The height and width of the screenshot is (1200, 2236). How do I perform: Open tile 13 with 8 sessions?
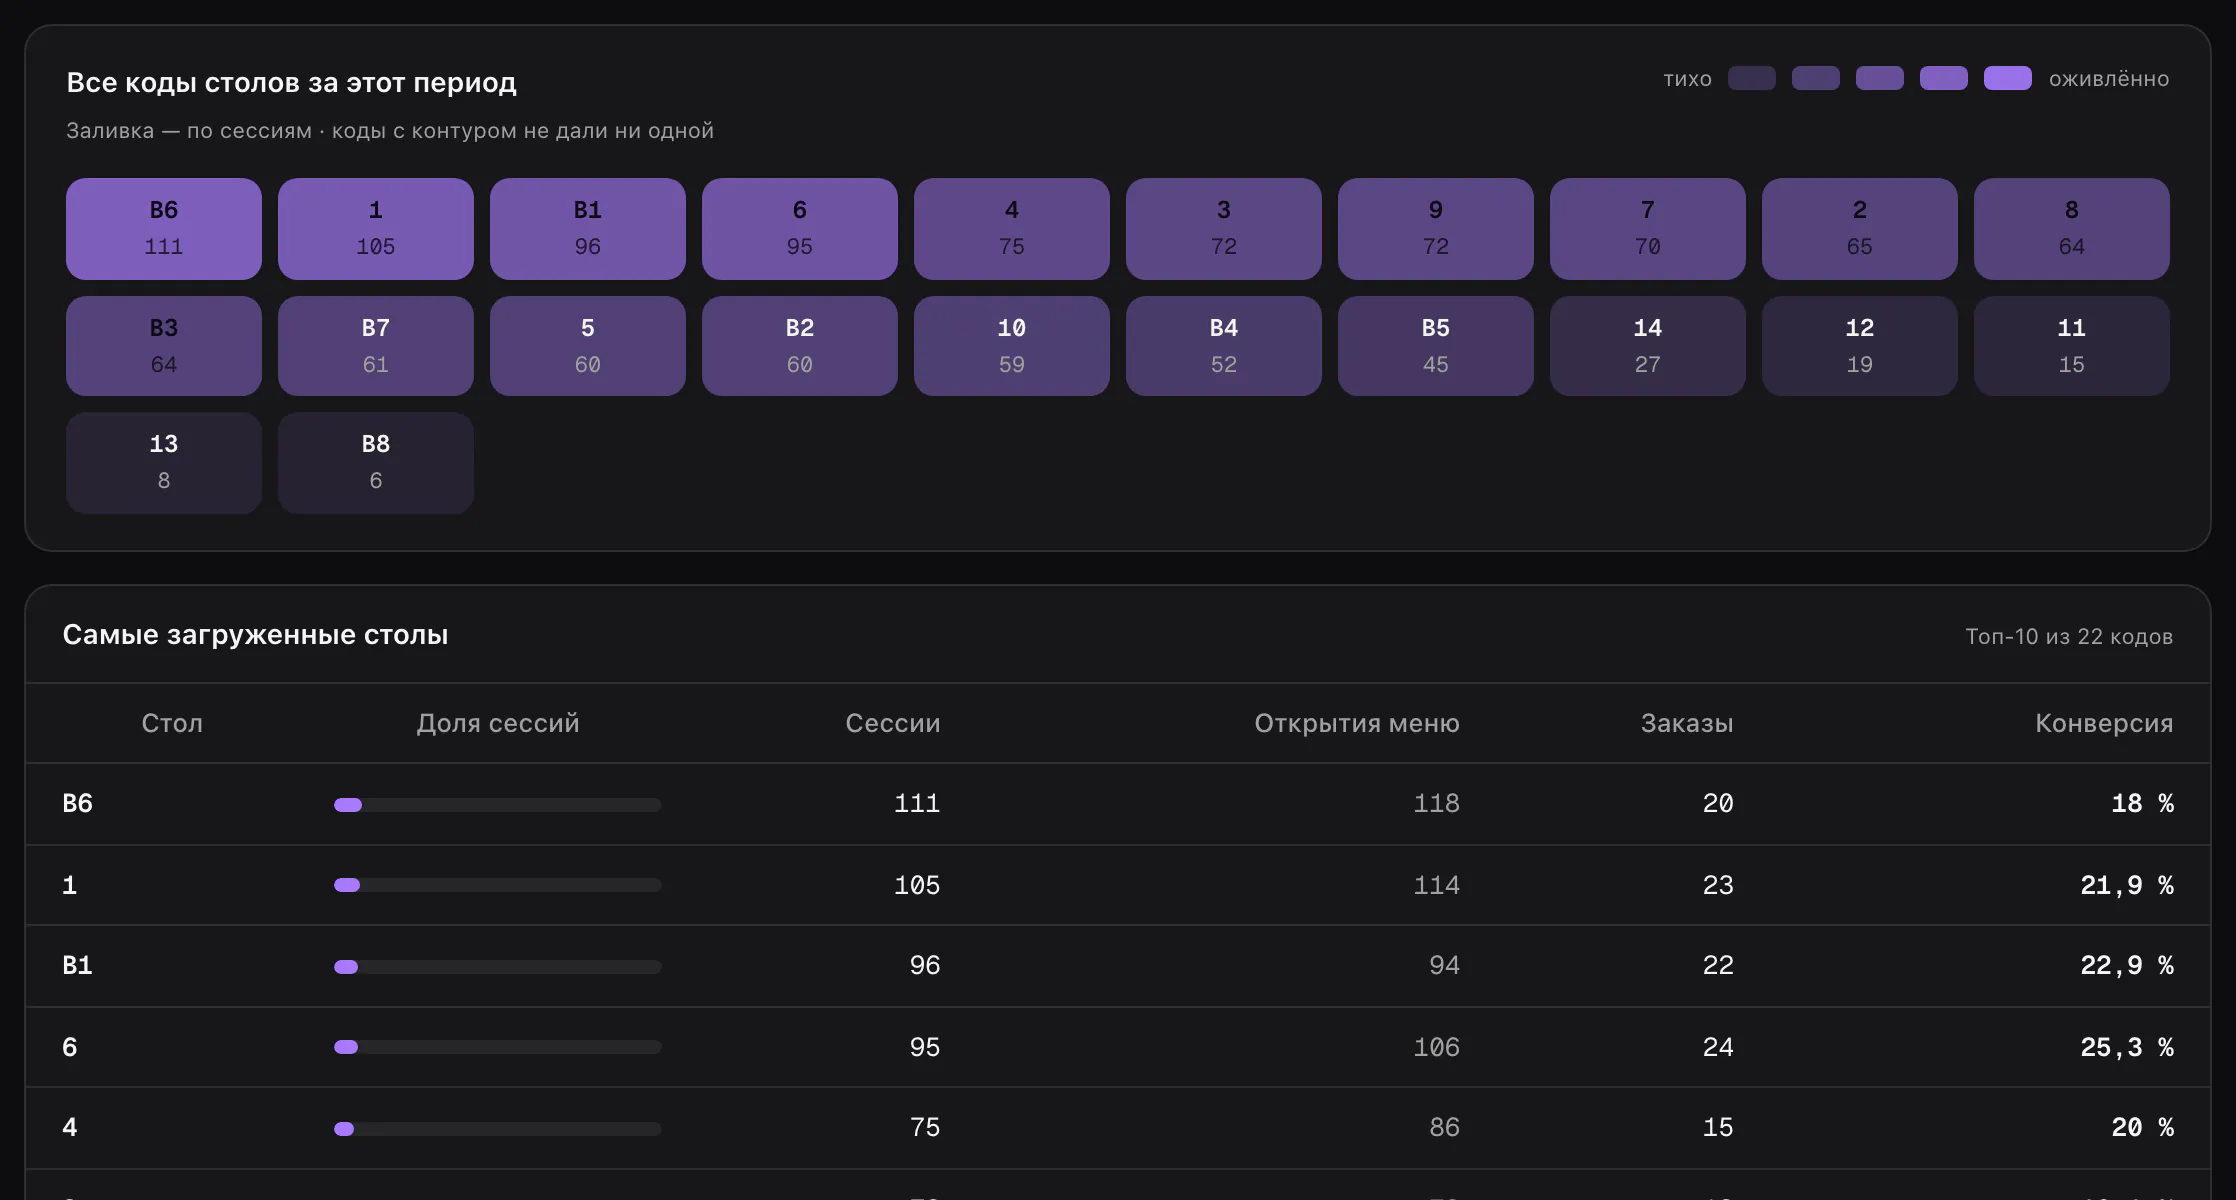164,463
